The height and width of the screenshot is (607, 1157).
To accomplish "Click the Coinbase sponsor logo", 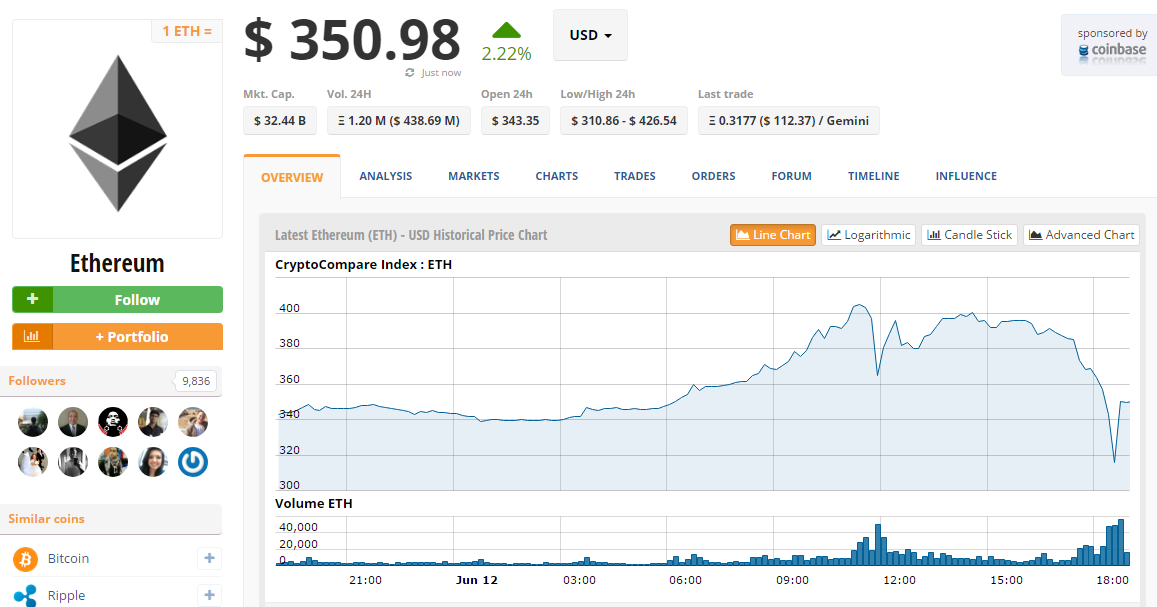I will coord(1113,52).
